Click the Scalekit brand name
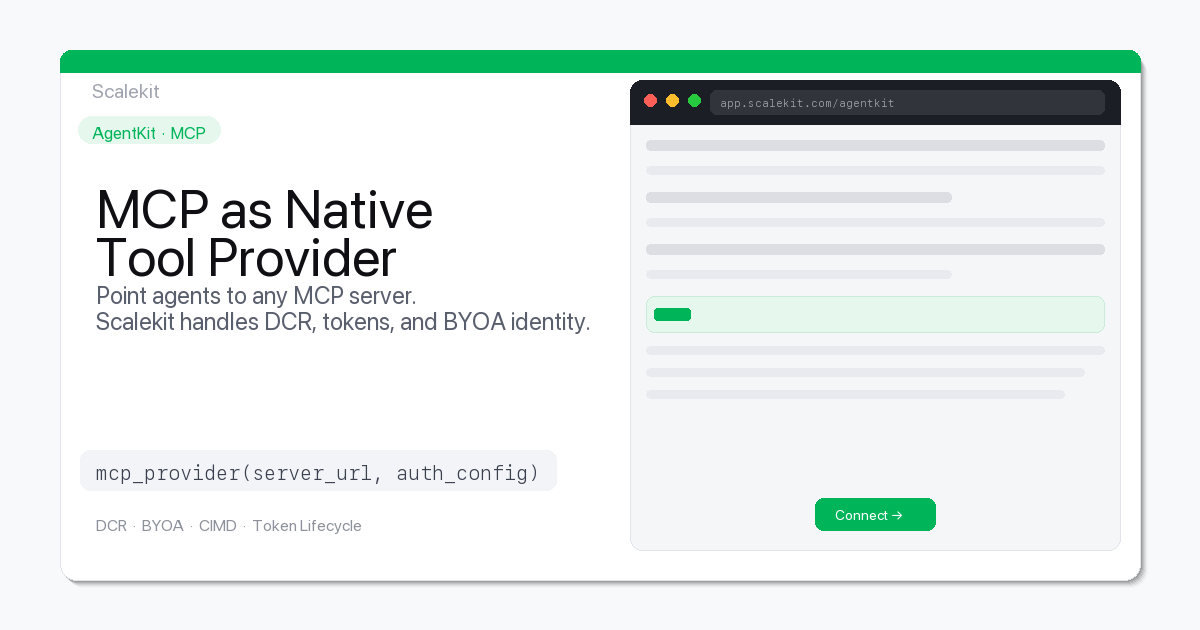This screenshot has width=1200, height=630. pos(126,92)
